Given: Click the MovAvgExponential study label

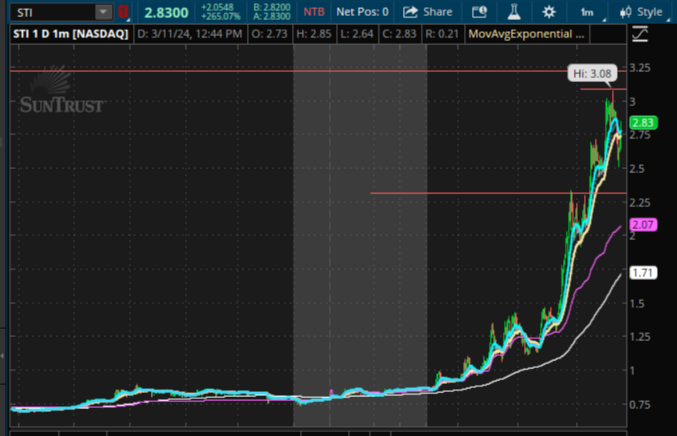Looking at the screenshot, I should [x=526, y=34].
